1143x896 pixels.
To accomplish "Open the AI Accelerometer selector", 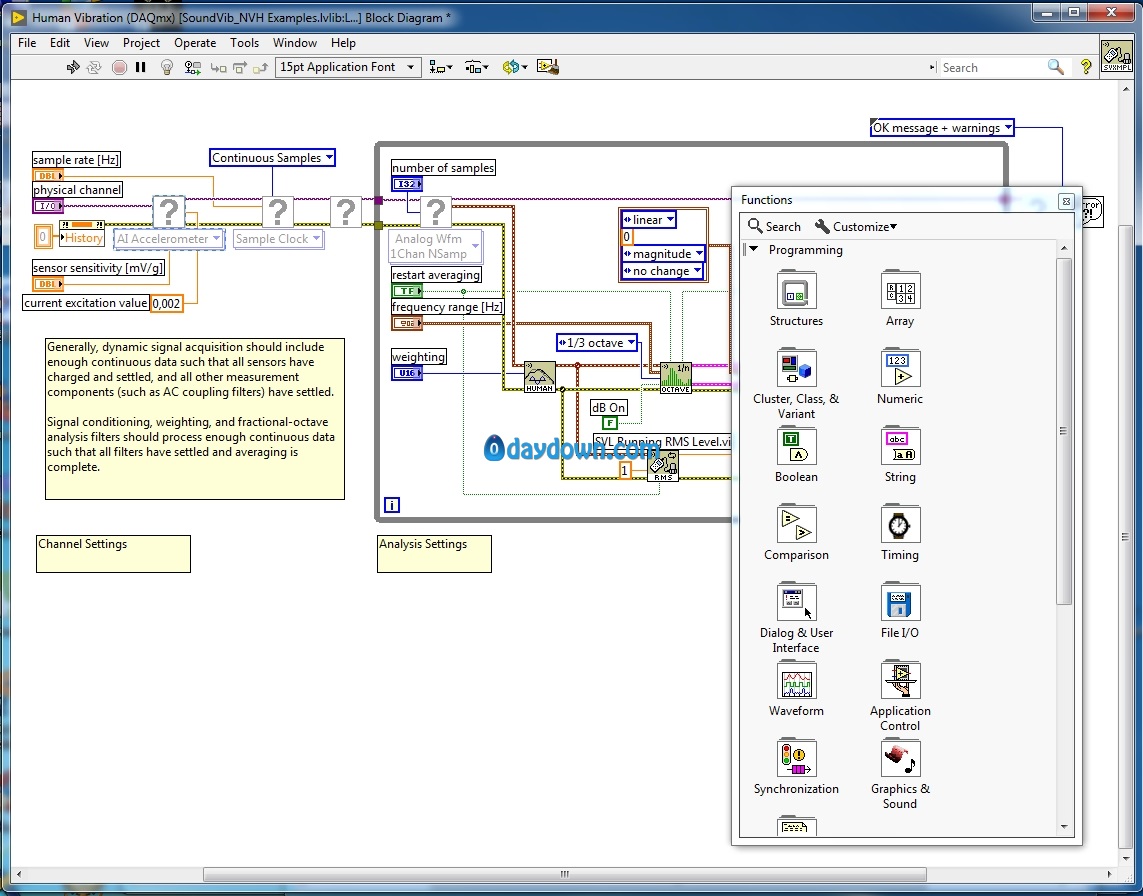I will [168, 238].
